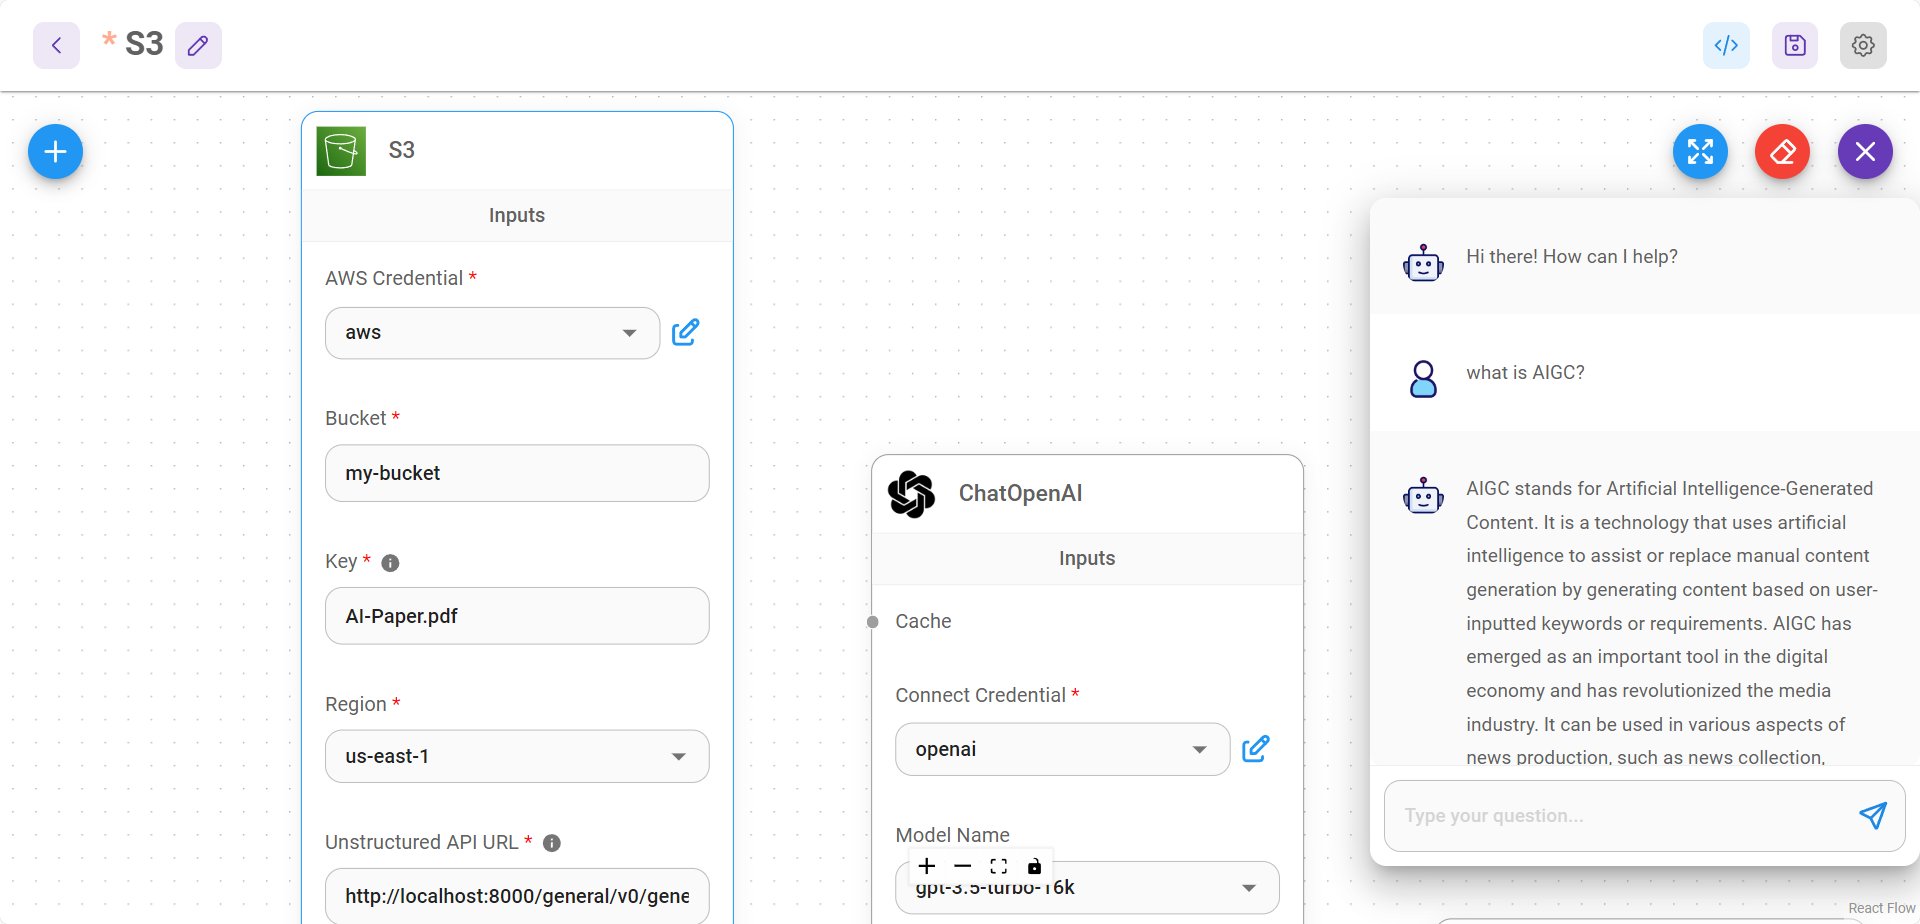The image size is (1920, 924).
Task: Click the ChatOpenAI node title
Action: (1020, 493)
